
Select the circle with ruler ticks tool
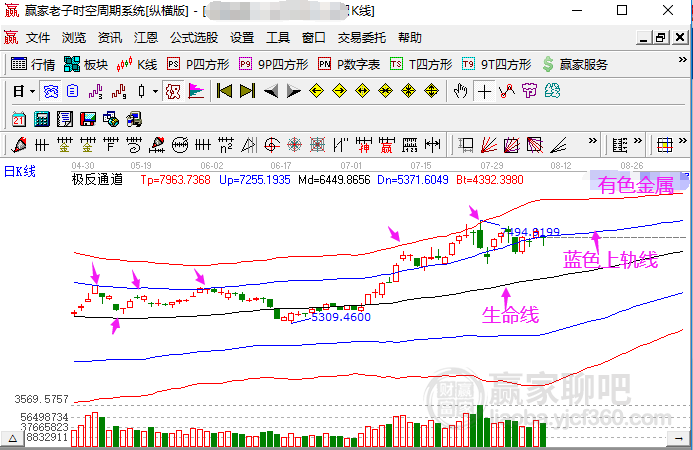click(x=179, y=145)
